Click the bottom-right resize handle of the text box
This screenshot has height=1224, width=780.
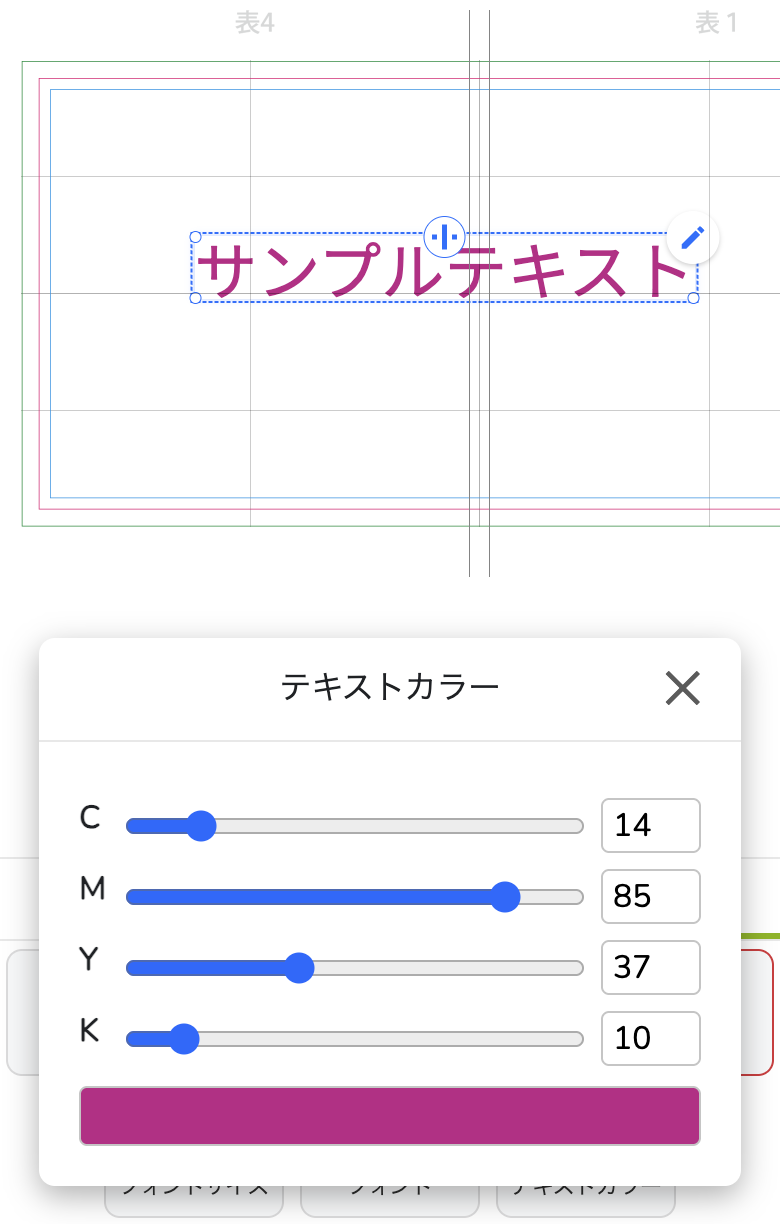(x=692, y=300)
